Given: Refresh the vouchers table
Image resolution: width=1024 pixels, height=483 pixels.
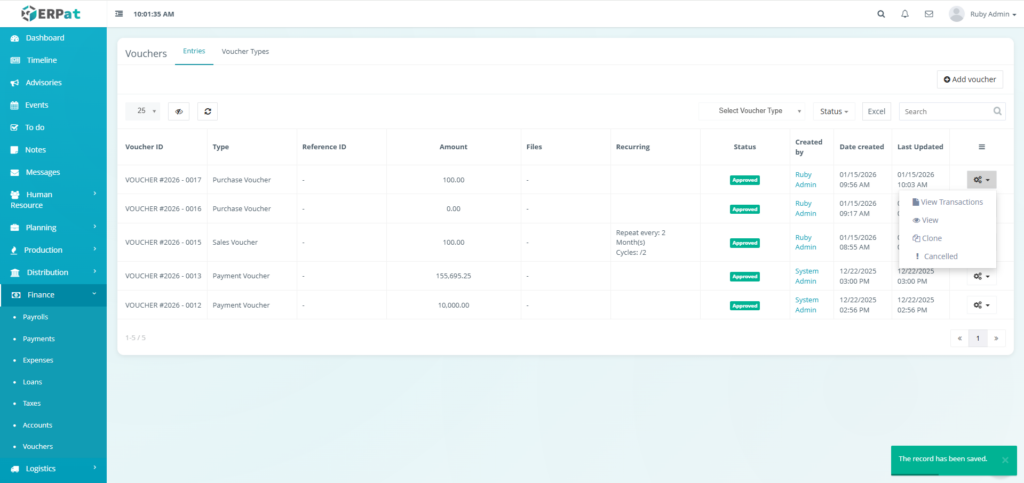Looking at the screenshot, I should [208, 112].
